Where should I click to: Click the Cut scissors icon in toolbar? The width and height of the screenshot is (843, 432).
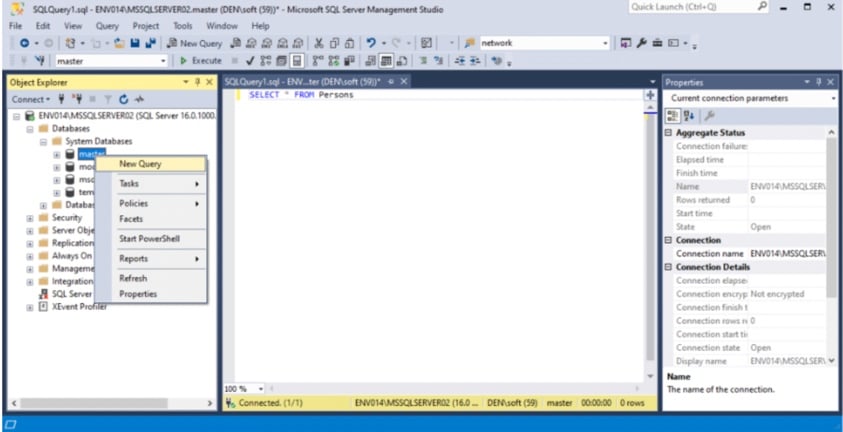click(x=319, y=43)
